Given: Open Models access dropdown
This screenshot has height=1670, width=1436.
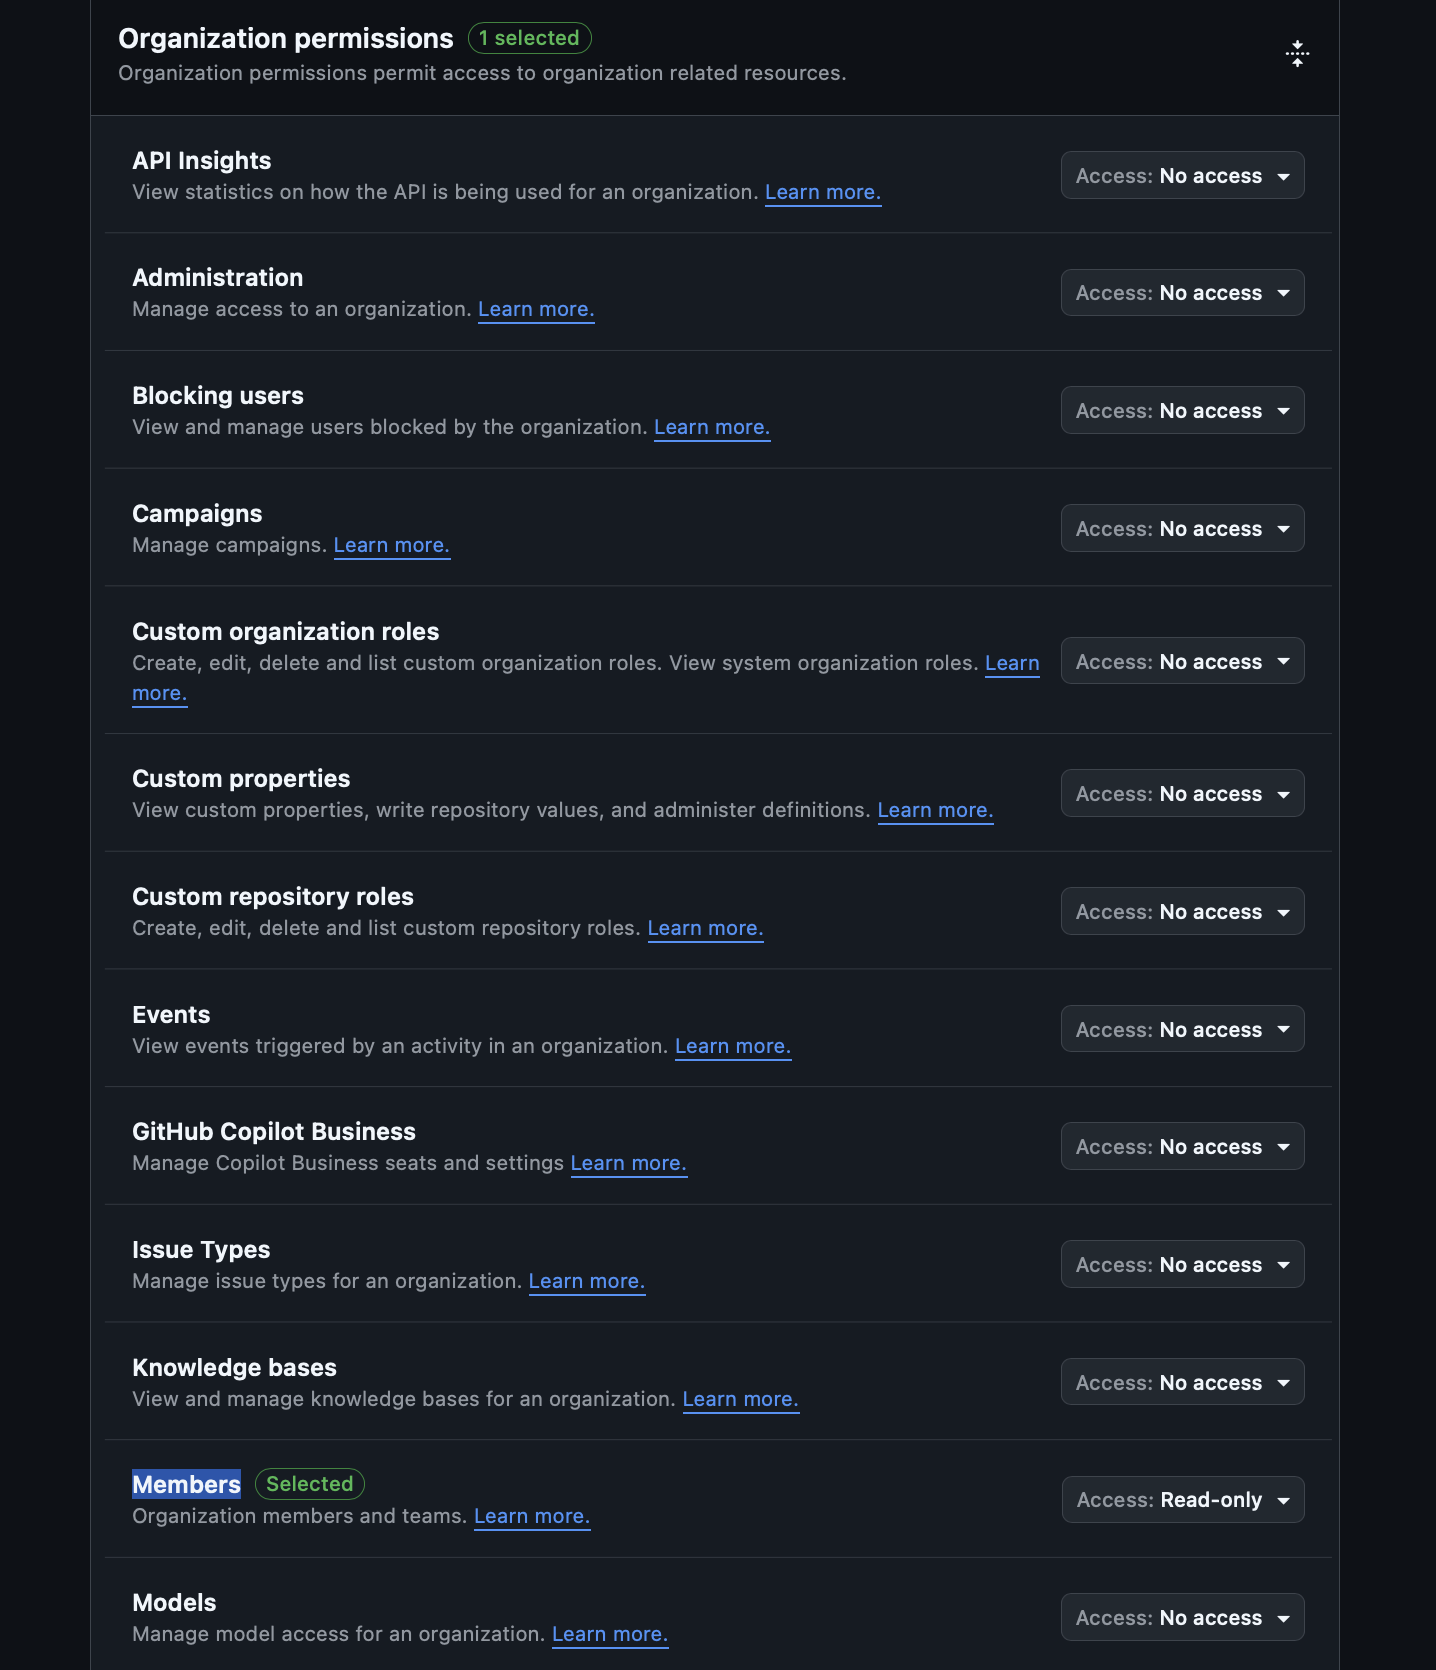Looking at the screenshot, I should (1182, 1618).
